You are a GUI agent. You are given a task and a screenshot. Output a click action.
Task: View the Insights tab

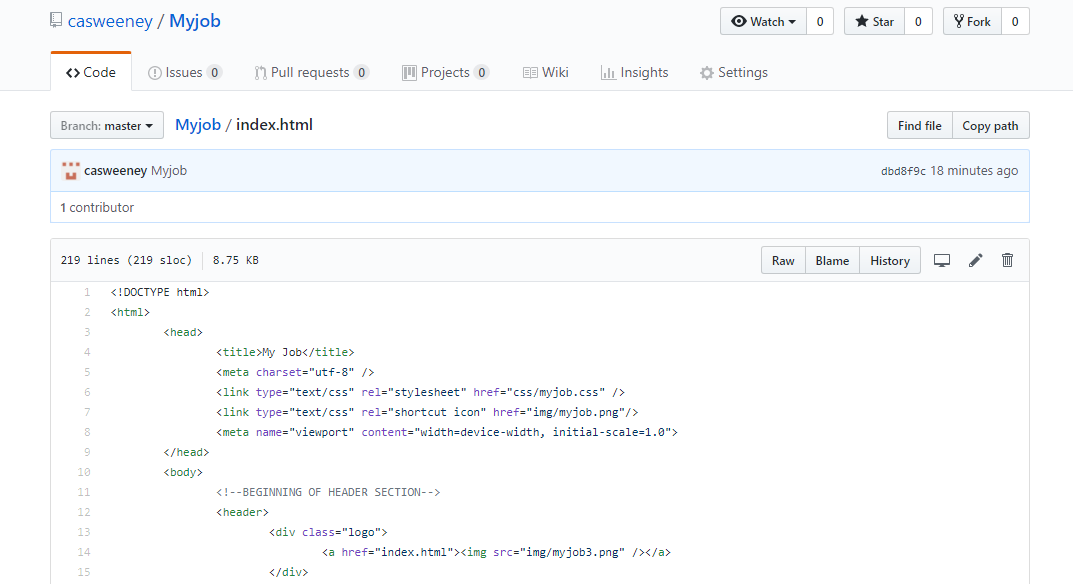pos(634,72)
